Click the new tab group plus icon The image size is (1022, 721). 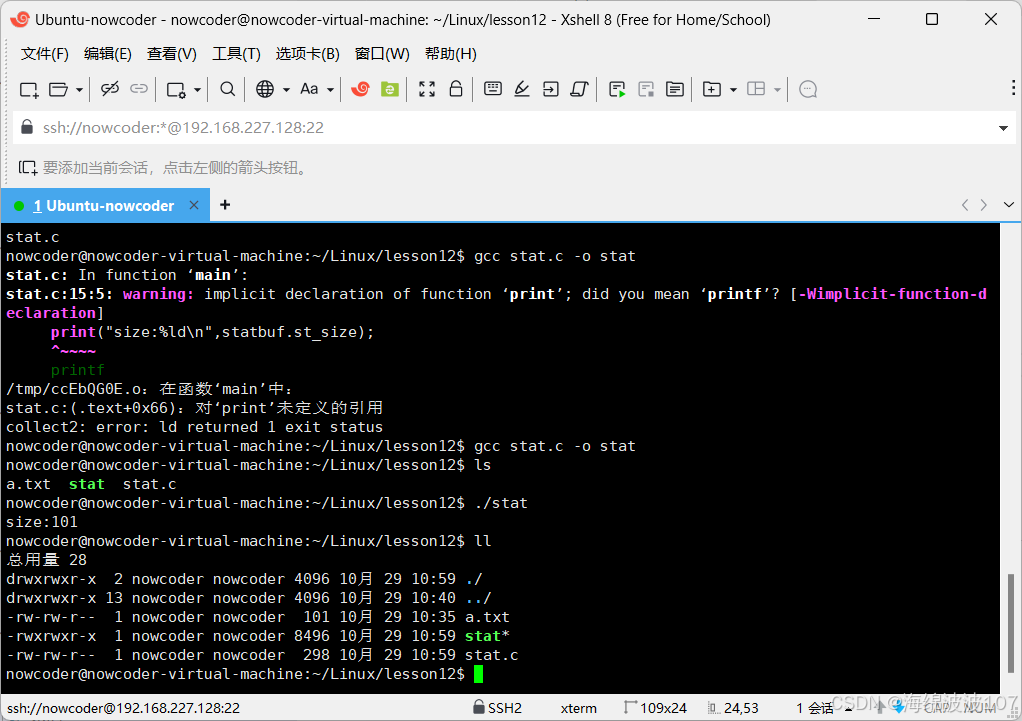click(712, 89)
